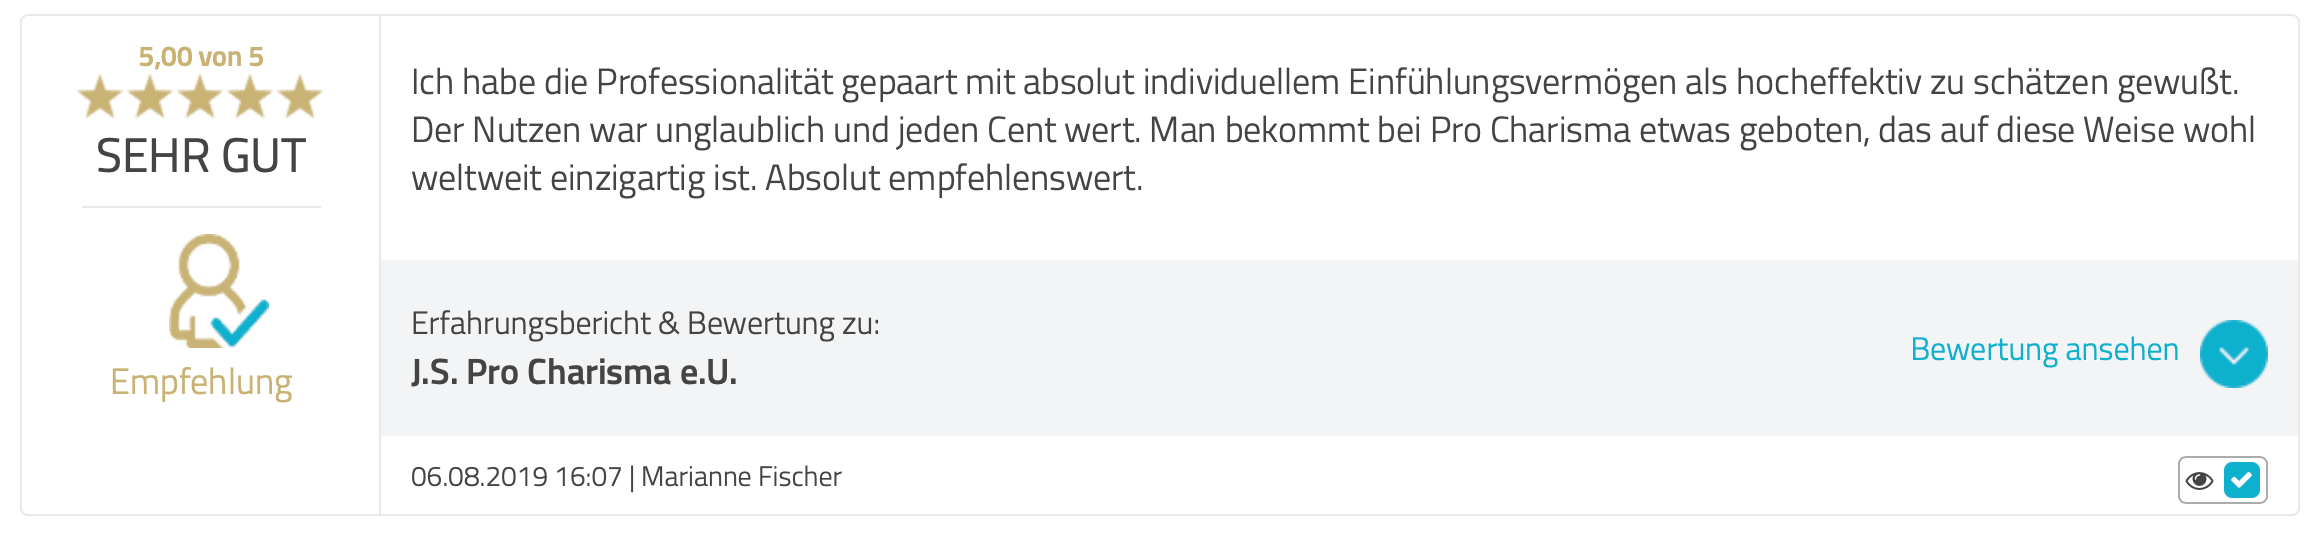Viewport: 2320px width, 536px height.
Task: Toggle the blue verified checkbox
Action: click(x=2241, y=480)
